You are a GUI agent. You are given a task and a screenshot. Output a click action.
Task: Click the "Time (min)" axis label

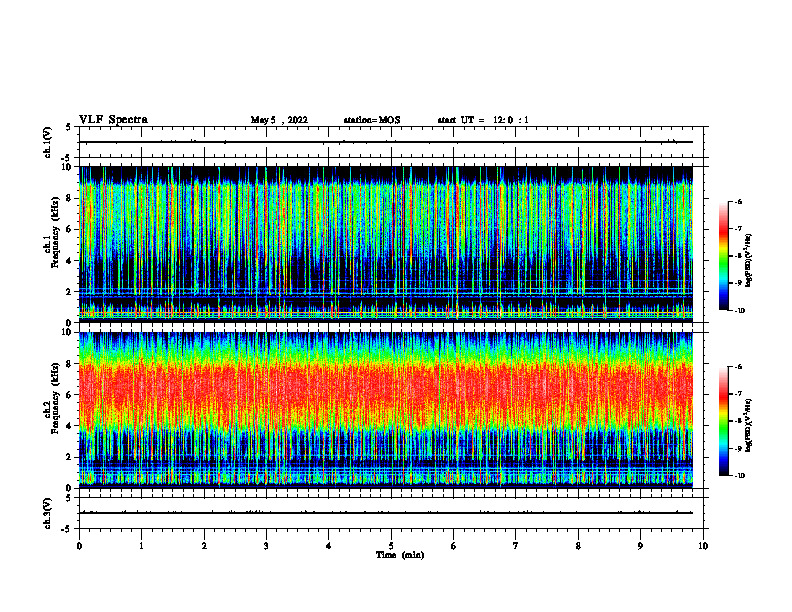[x=400, y=555]
